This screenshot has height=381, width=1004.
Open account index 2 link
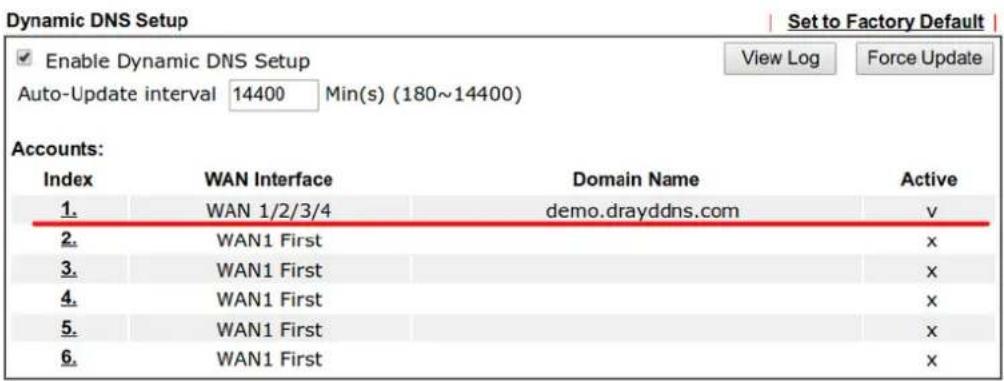pos(69,240)
